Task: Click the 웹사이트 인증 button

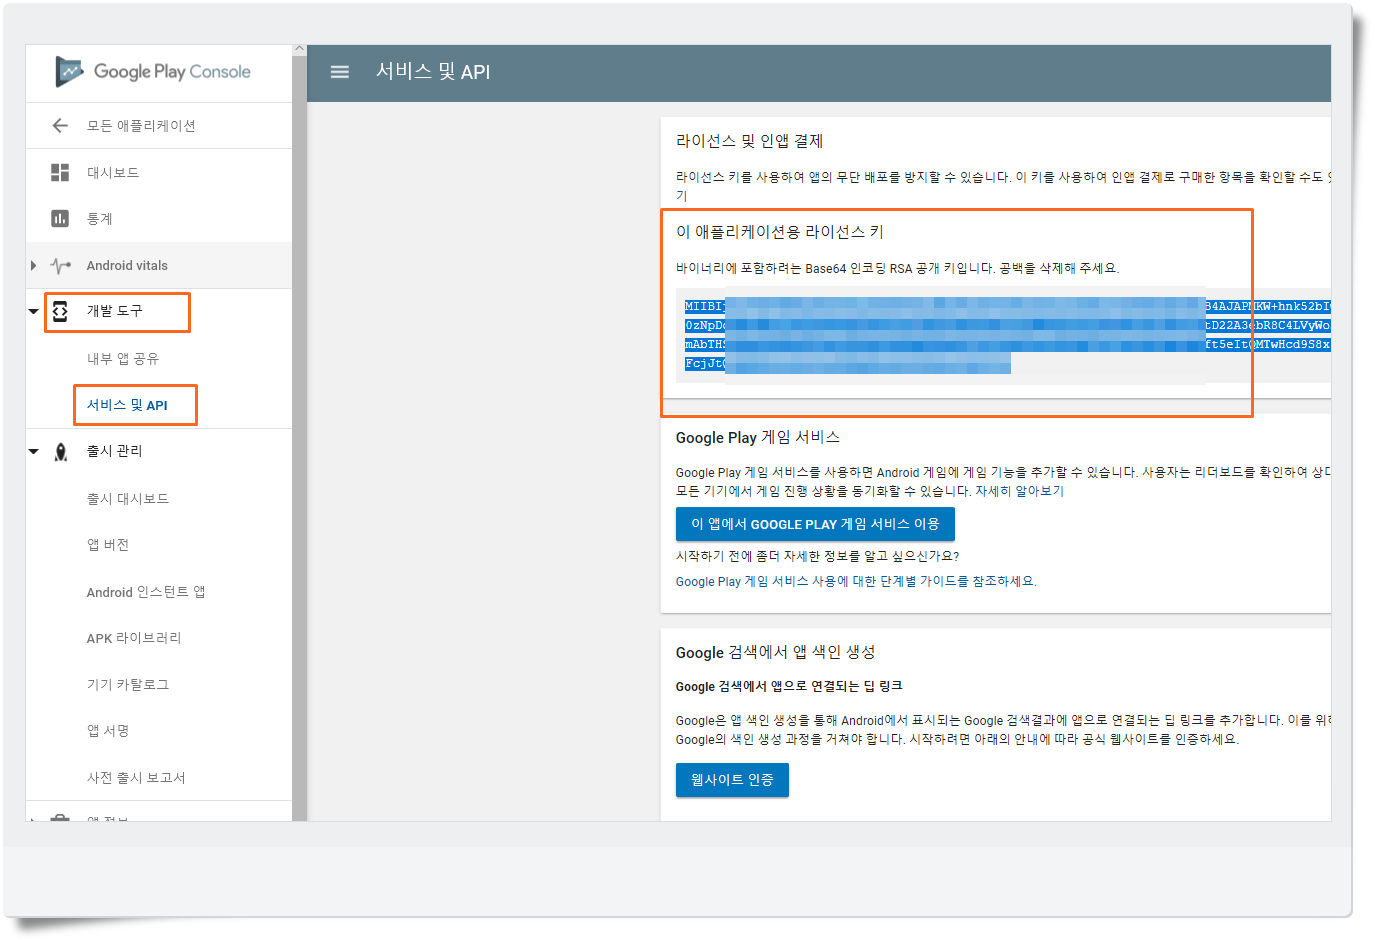Action: pos(732,780)
